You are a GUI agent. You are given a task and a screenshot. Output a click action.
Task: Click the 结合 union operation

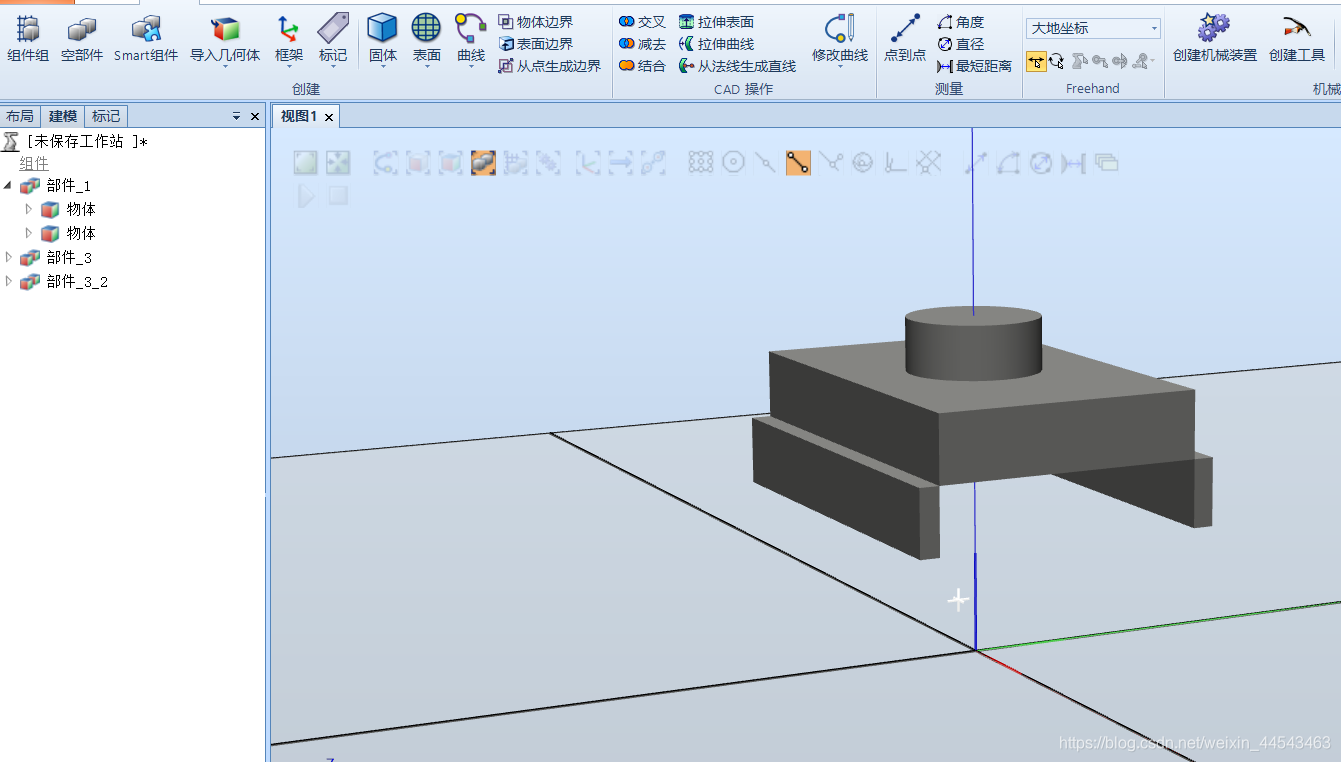642,66
